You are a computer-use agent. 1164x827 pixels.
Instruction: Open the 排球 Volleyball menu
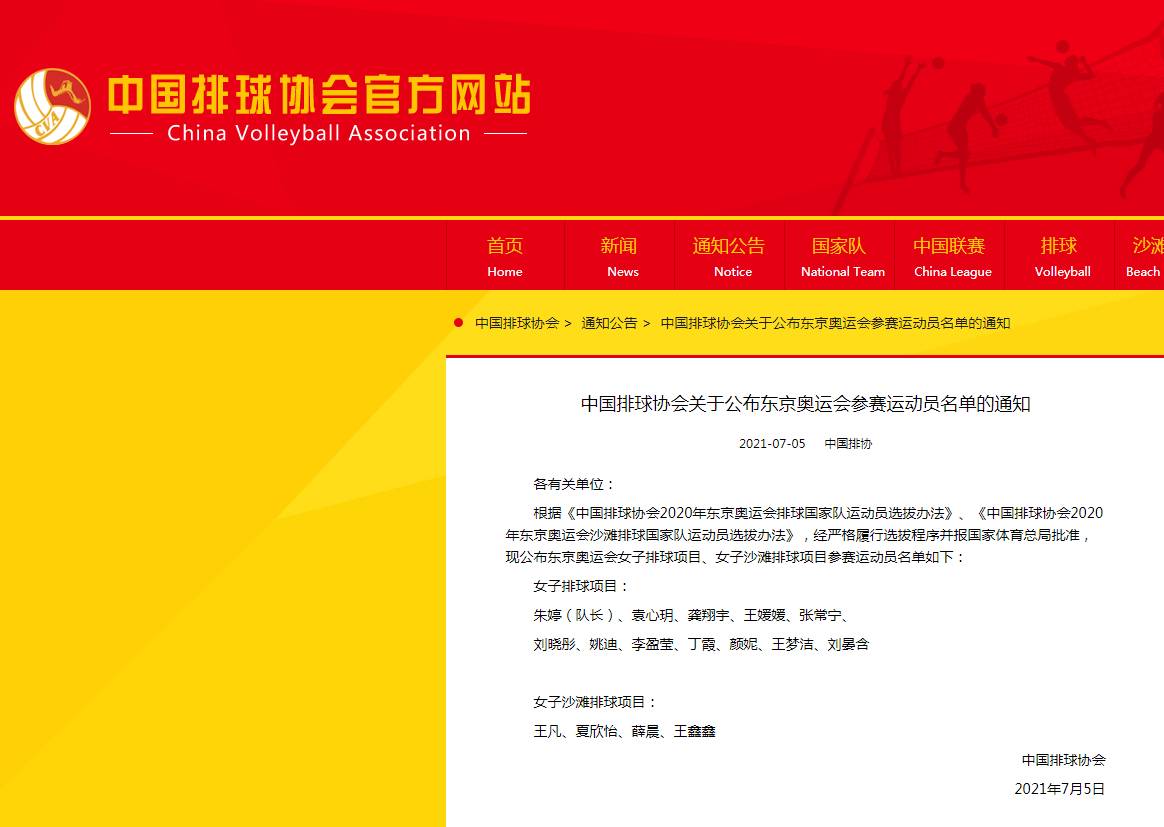pos(1060,256)
